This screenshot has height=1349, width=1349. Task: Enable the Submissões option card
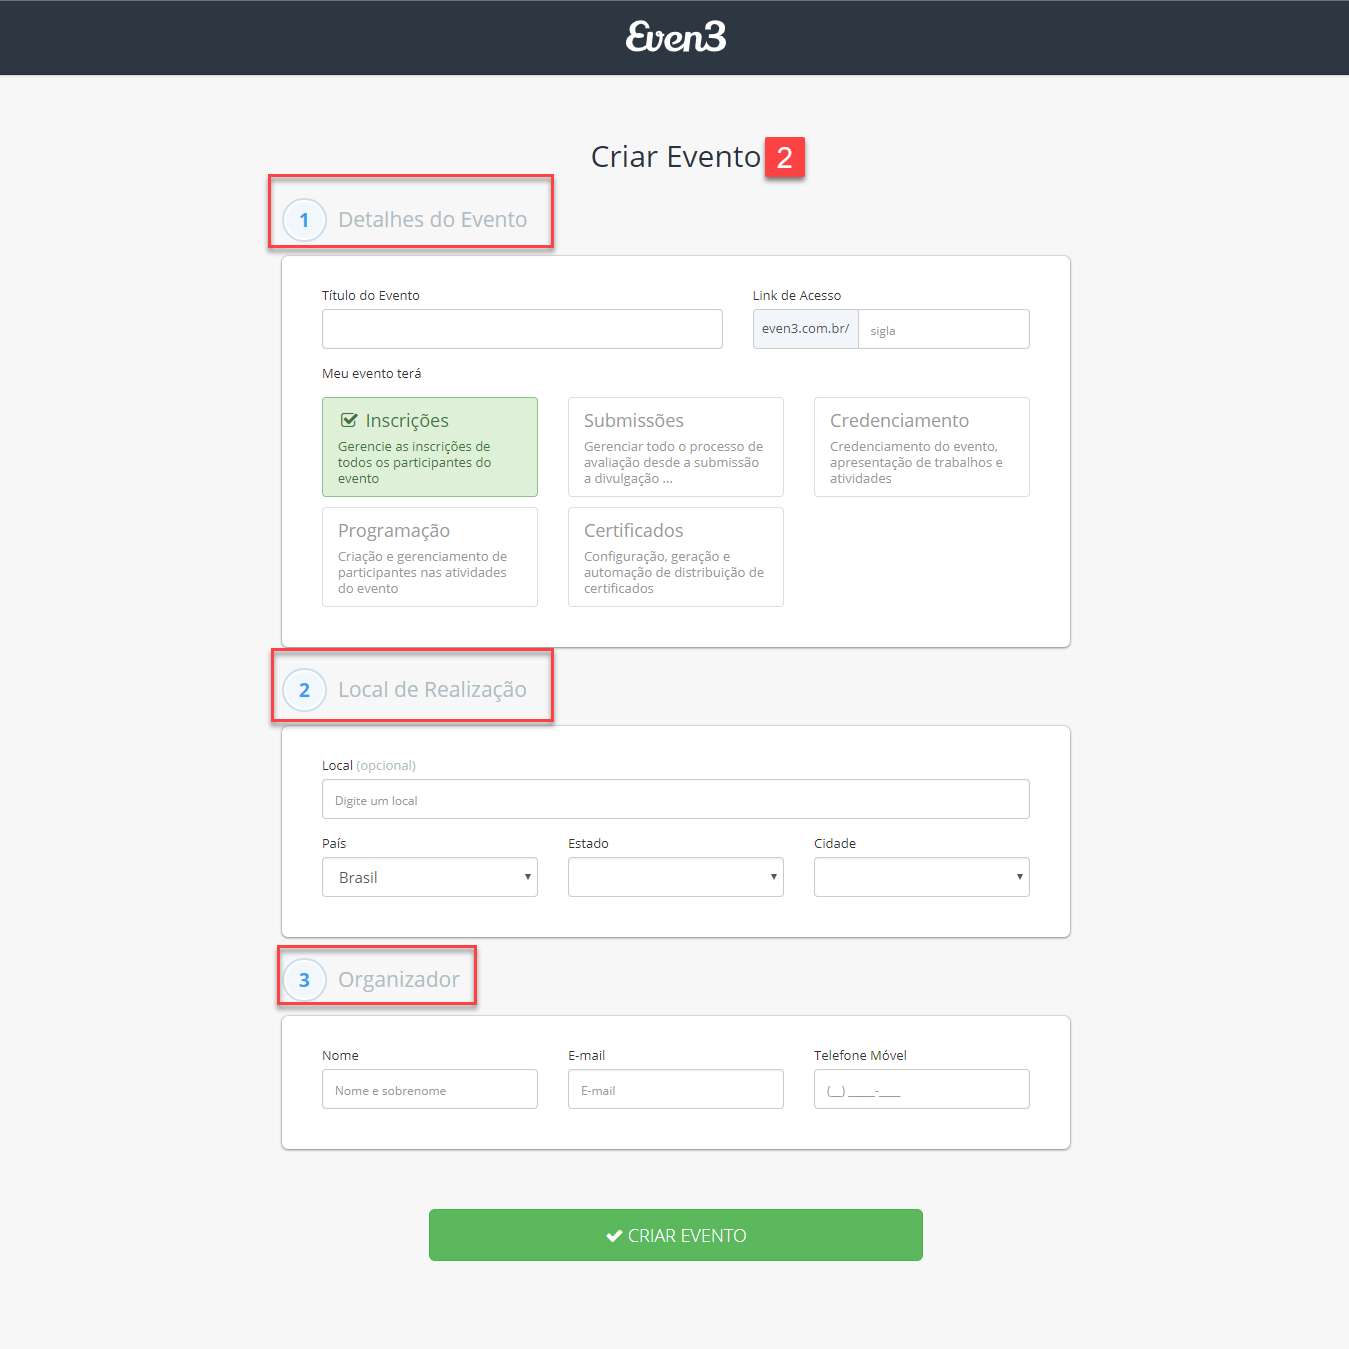click(675, 447)
